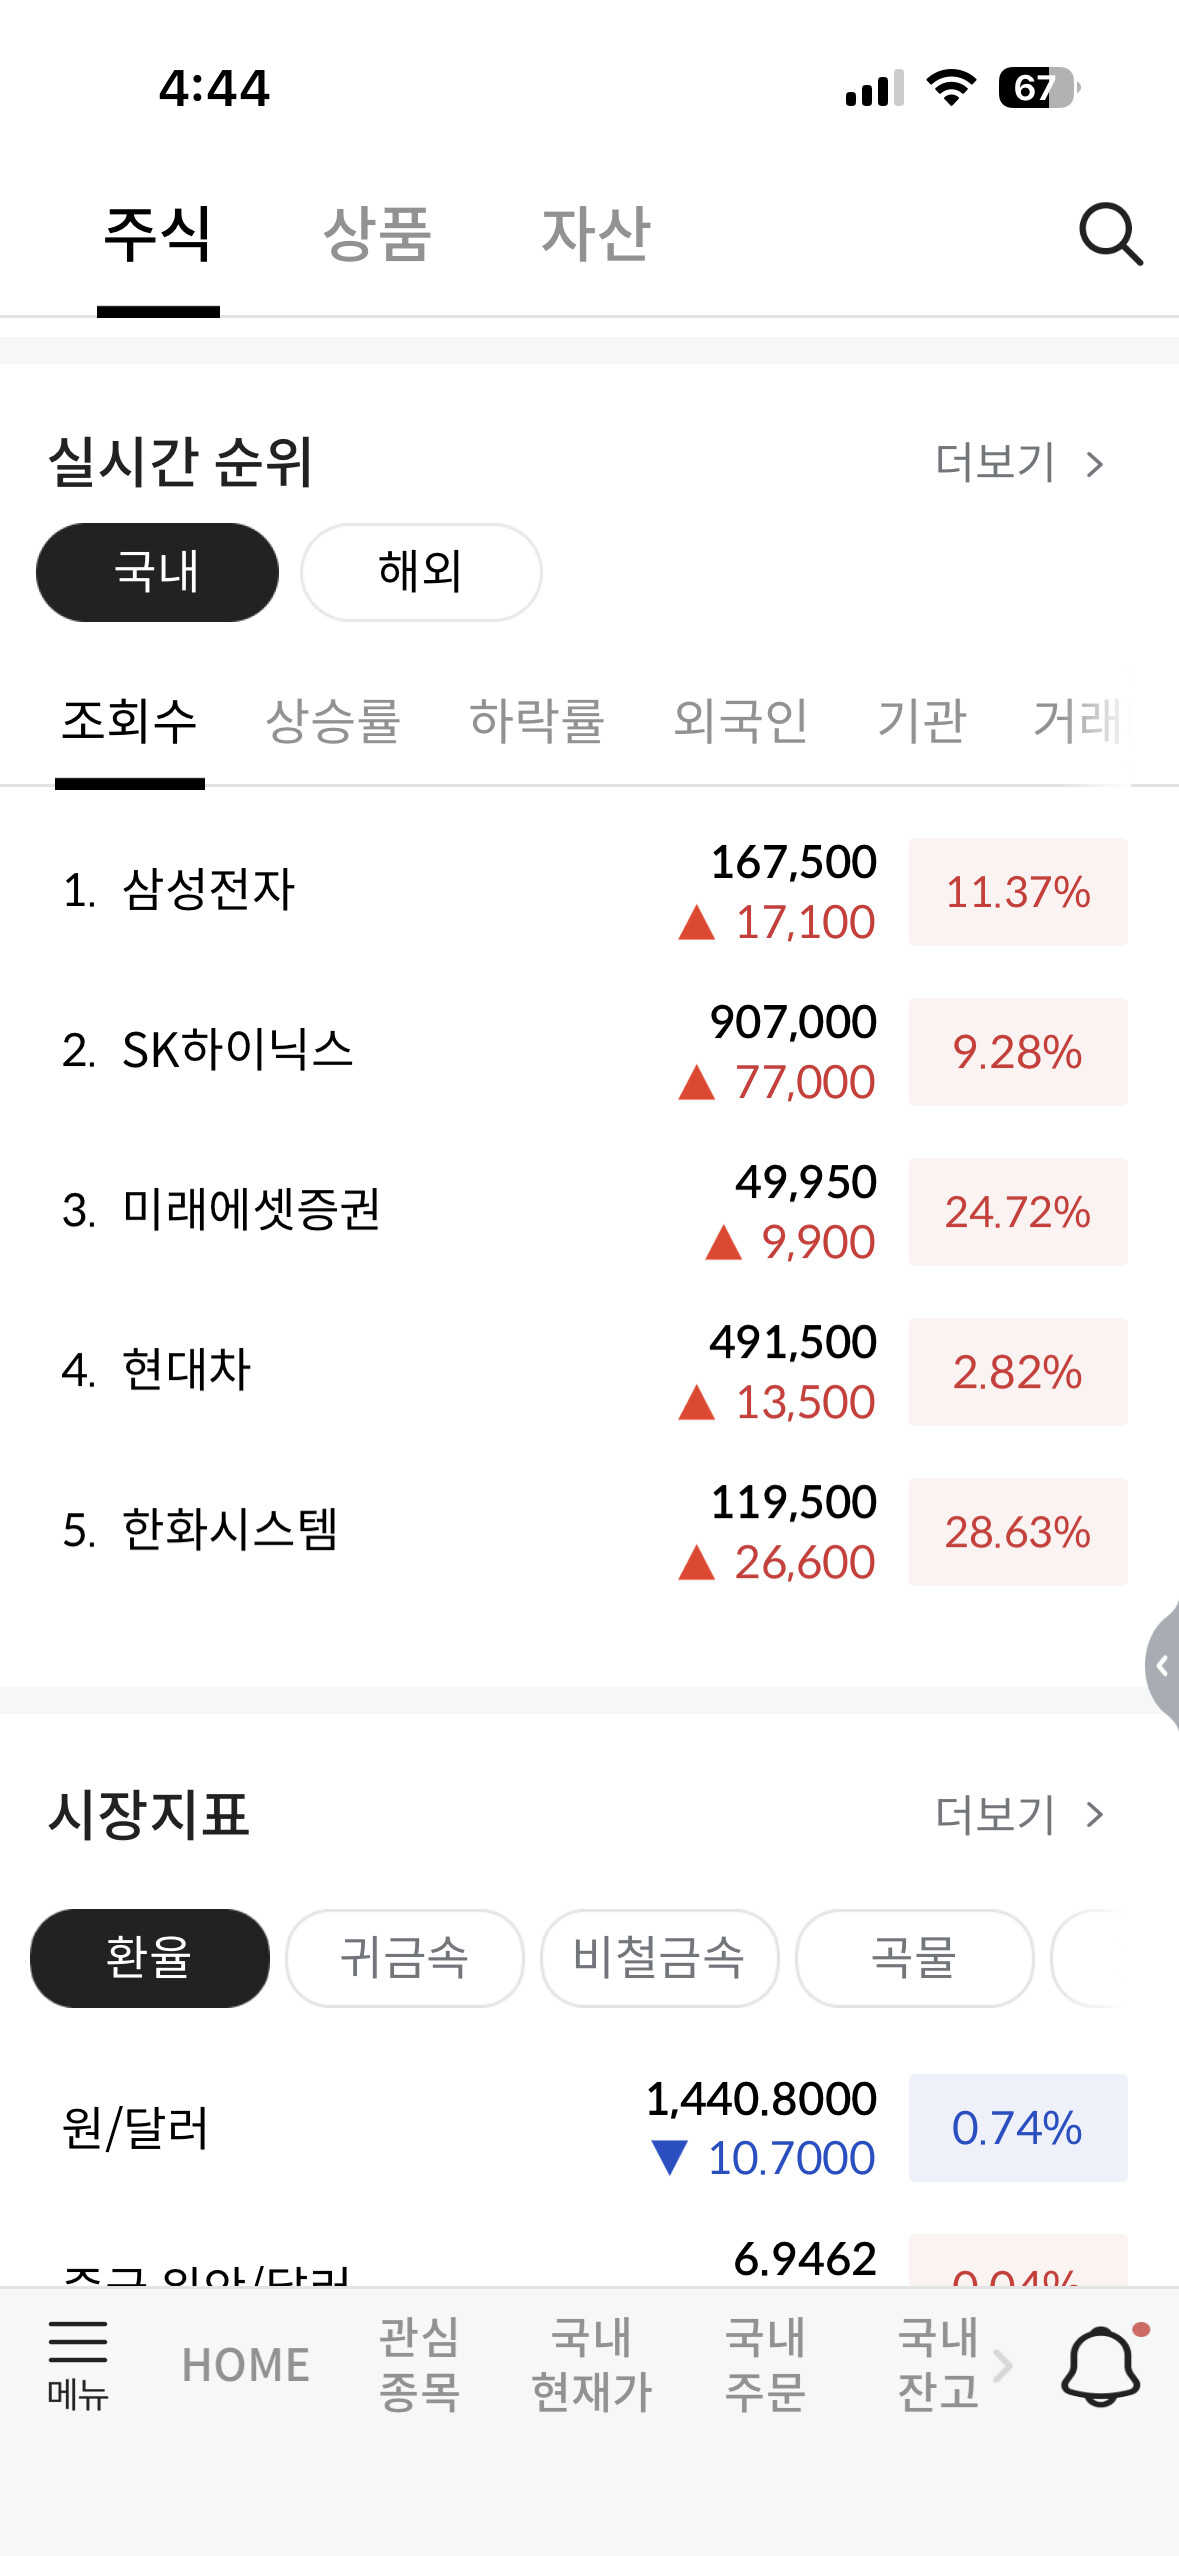Tap the battery status indicator
The image size is (1179, 2556).
[x=1039, y=88]
